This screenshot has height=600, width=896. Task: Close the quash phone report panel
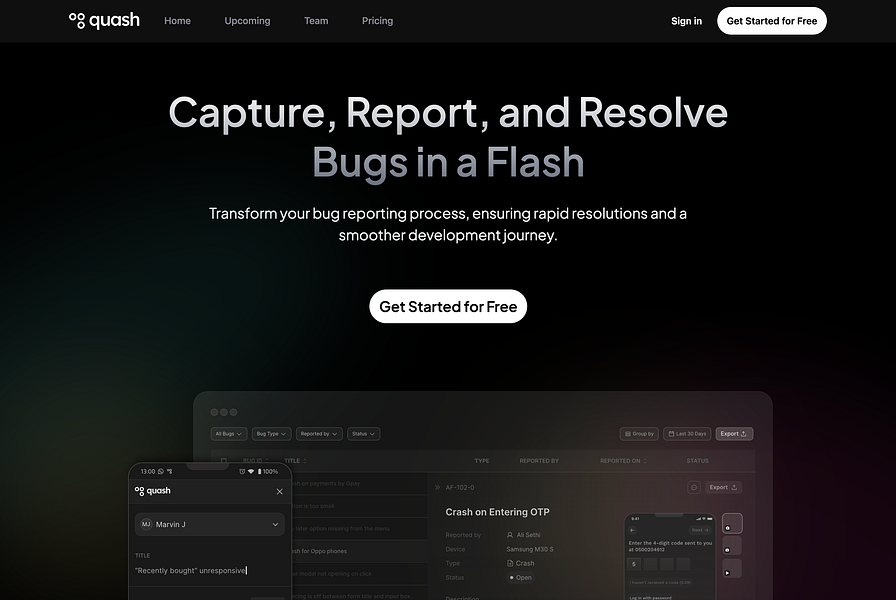click(x=279, y=491)
